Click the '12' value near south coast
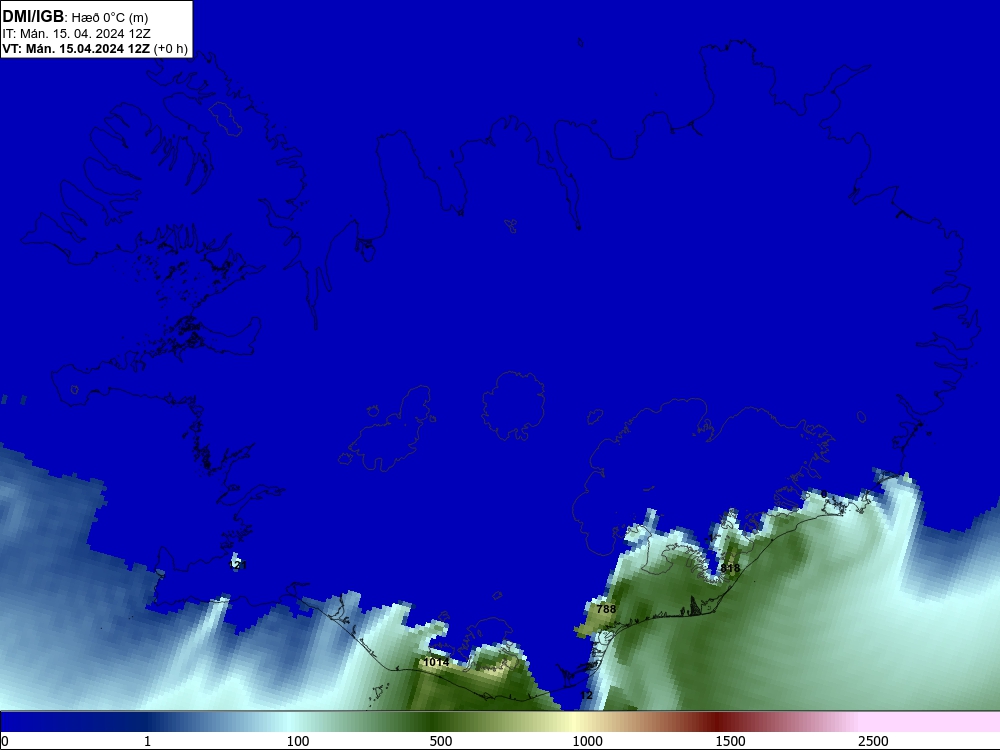The height and width of the screenshot is (750, 1000). click(587, 695)
